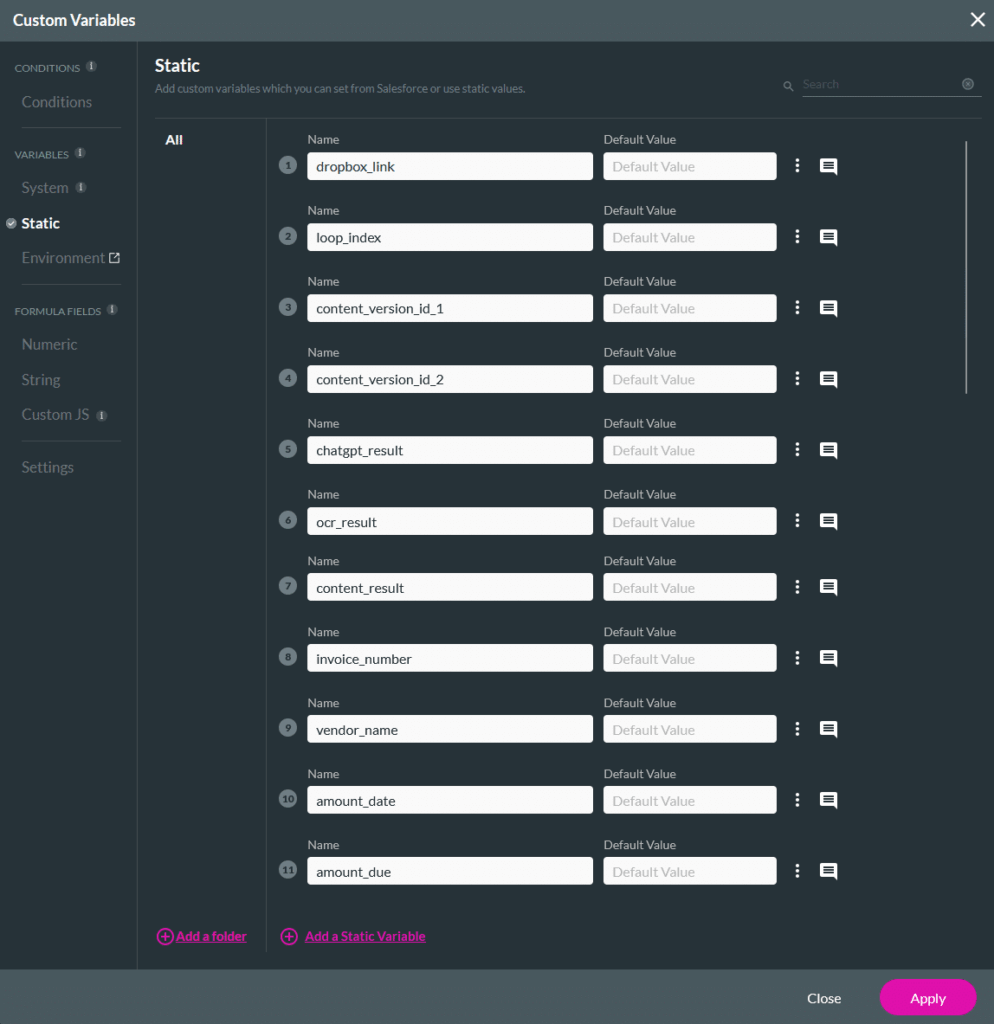Open comment icon for dropbox_link variable
The width and height of the screenshot is (994, 1024).
828,167
